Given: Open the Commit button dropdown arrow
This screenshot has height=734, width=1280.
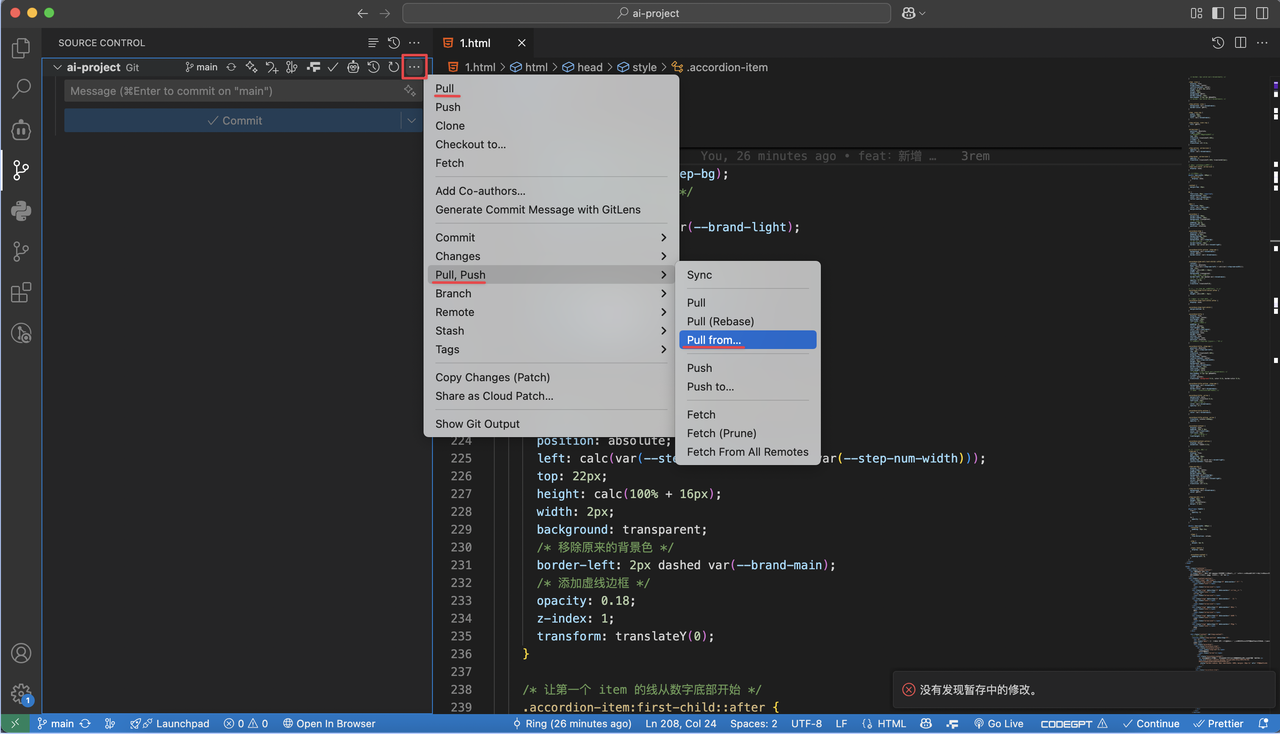Looking at the screenshot, I should point(412,120).
